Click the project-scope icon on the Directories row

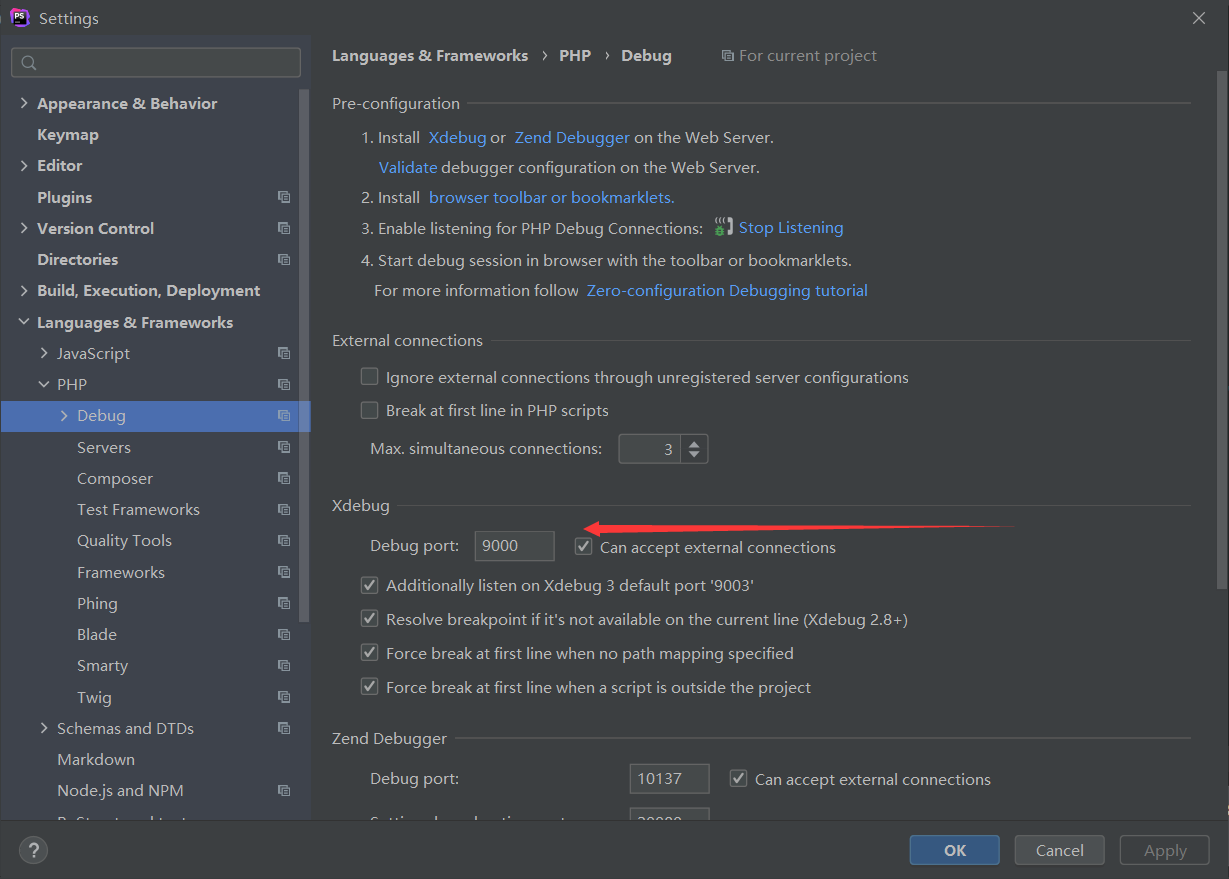pyautogui.click(x=284, y=260)
